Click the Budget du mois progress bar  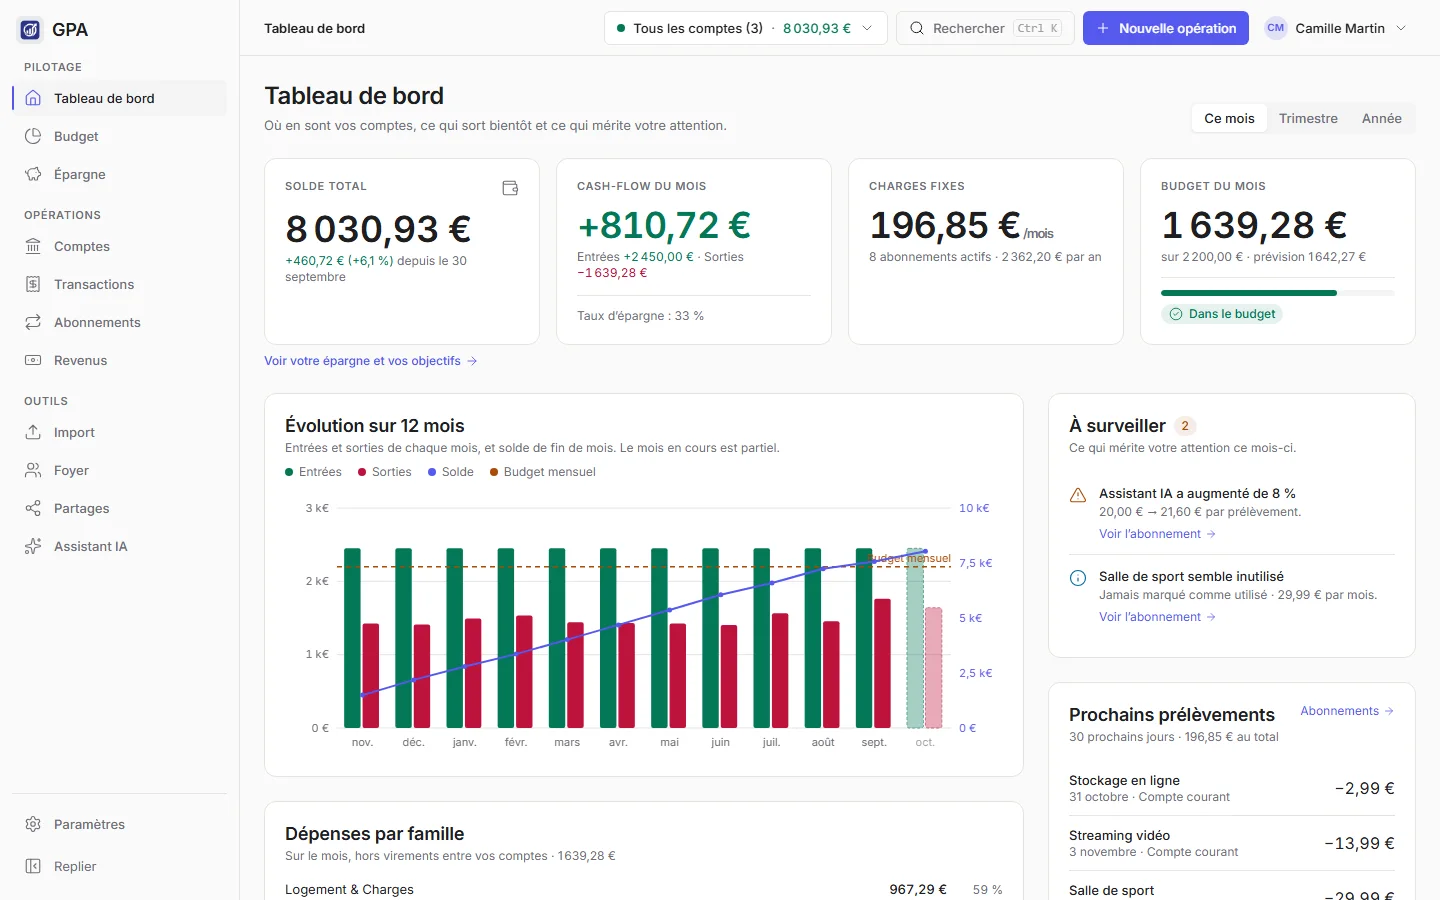tap(1278, 293)
